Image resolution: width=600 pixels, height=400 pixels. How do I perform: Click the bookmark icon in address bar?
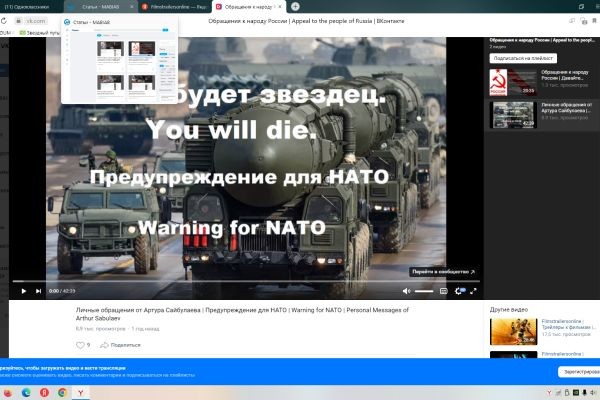[595, 21]
